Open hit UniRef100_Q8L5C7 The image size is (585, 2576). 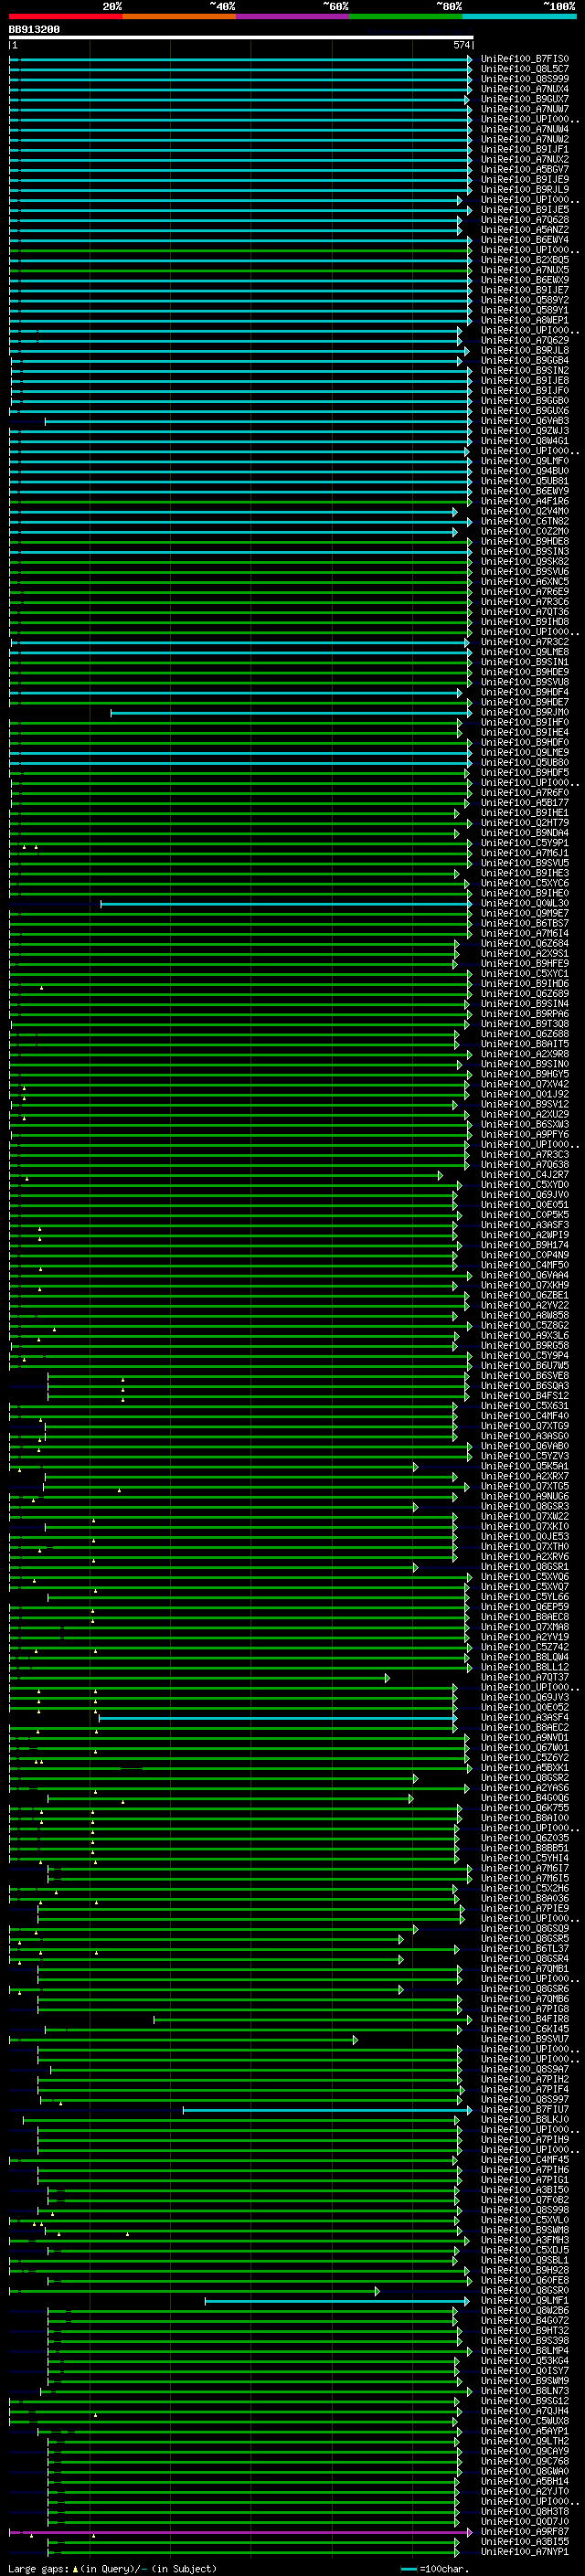point(524,69)
